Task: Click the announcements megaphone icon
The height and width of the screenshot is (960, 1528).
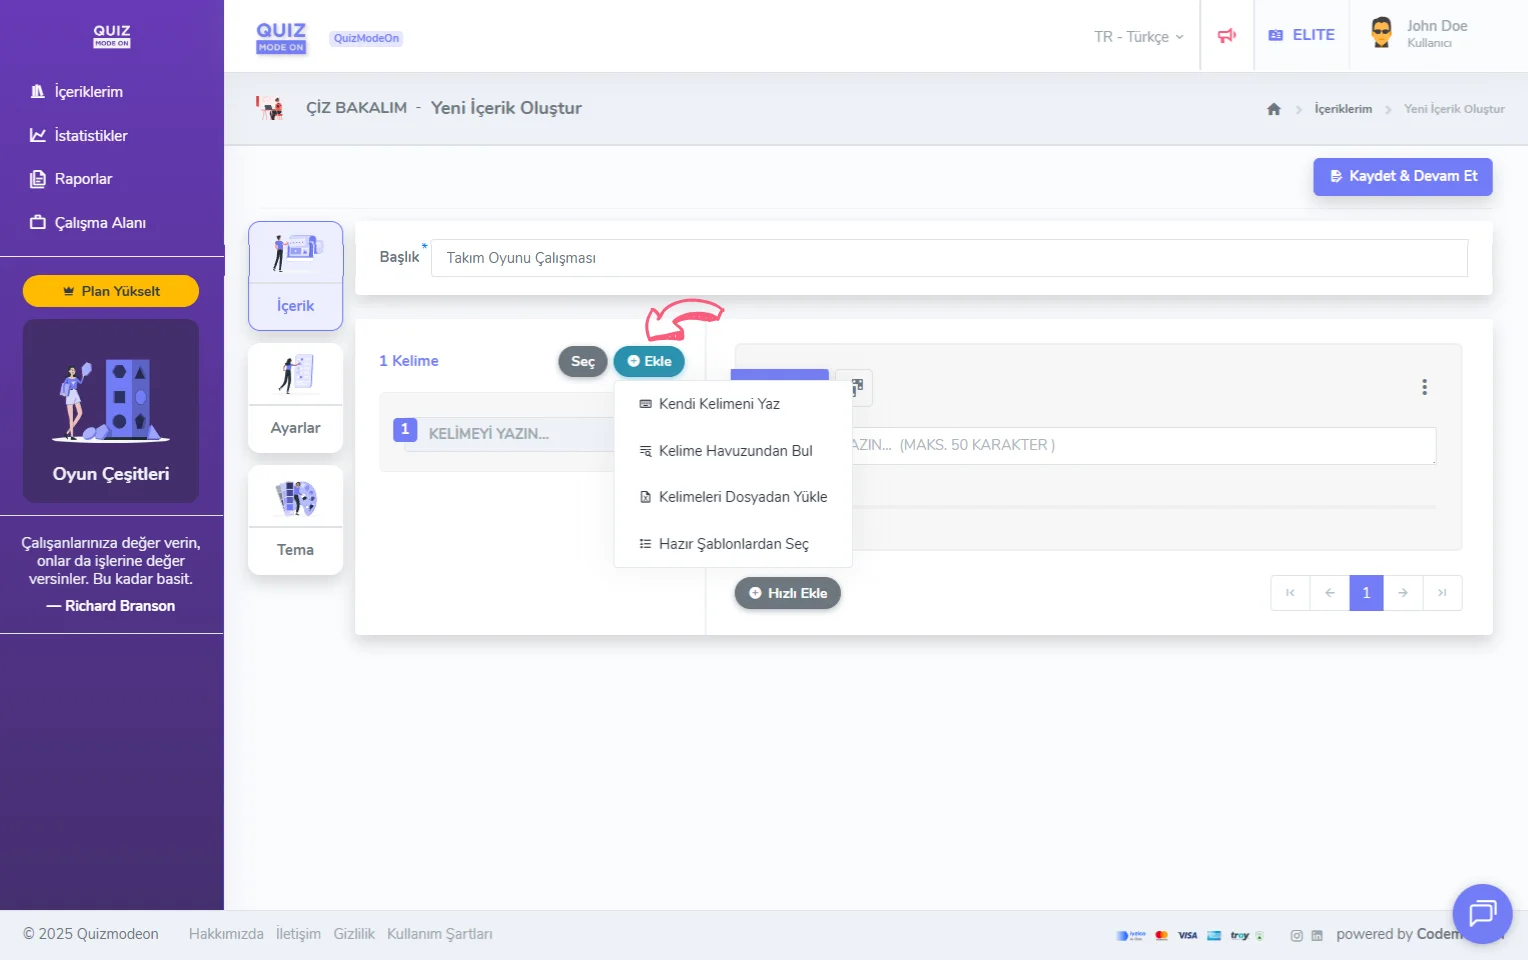Action: tap(1226, 36)
